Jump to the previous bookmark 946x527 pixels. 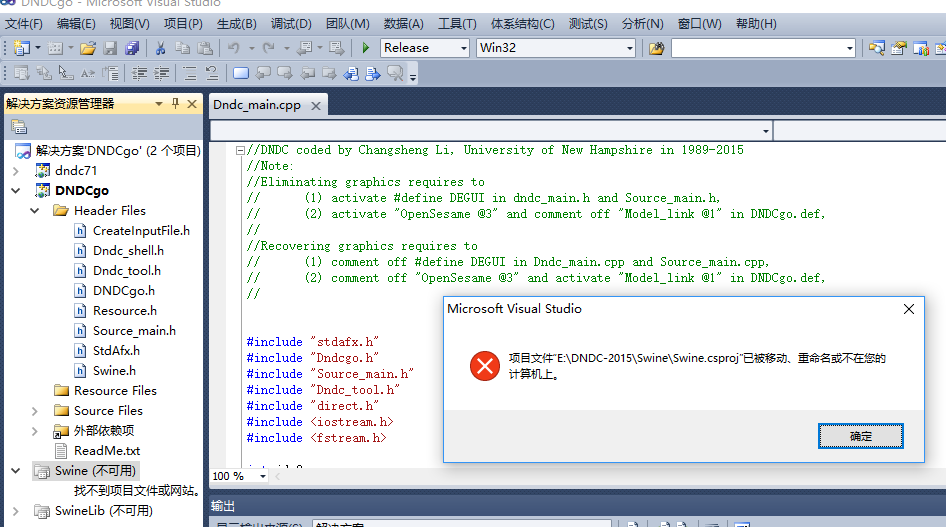(263, 74)
